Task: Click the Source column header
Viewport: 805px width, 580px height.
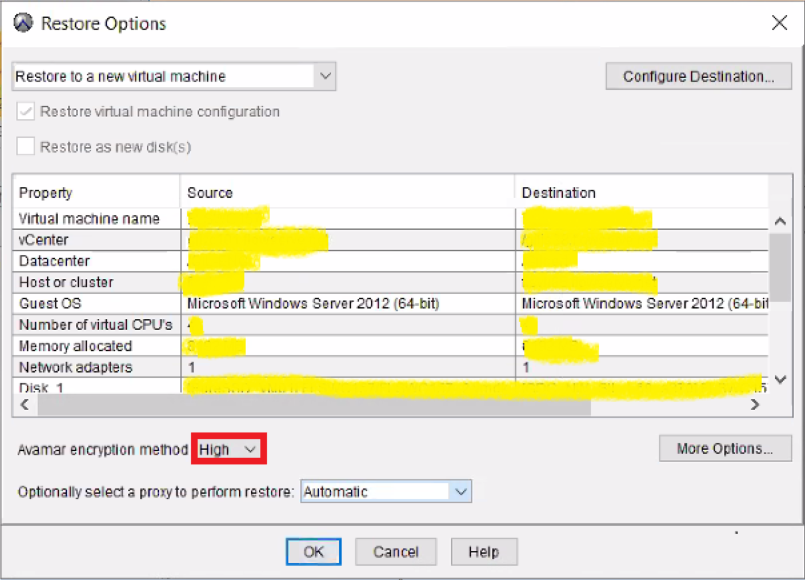Action: (346, 193)
